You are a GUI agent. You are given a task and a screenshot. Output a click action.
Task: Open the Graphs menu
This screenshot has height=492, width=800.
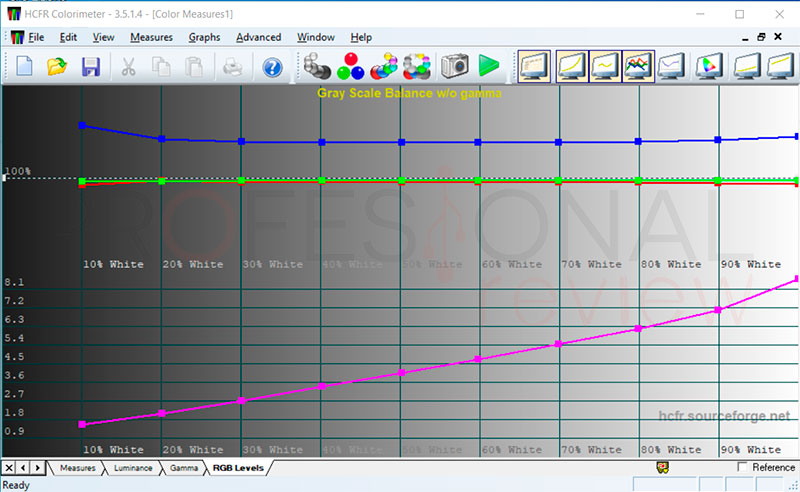(x=204, y=37)
